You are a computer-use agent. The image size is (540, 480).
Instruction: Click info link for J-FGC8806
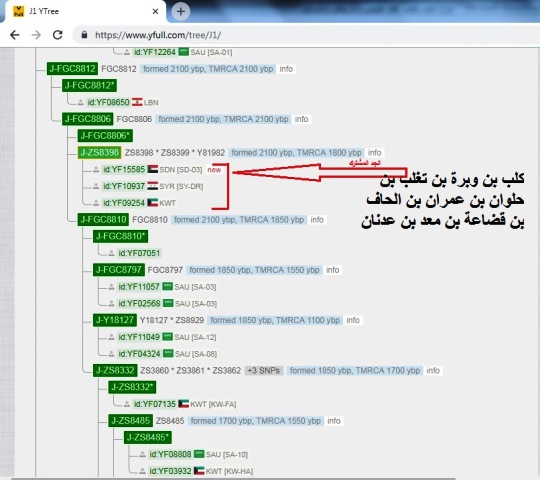pos(301,119)
